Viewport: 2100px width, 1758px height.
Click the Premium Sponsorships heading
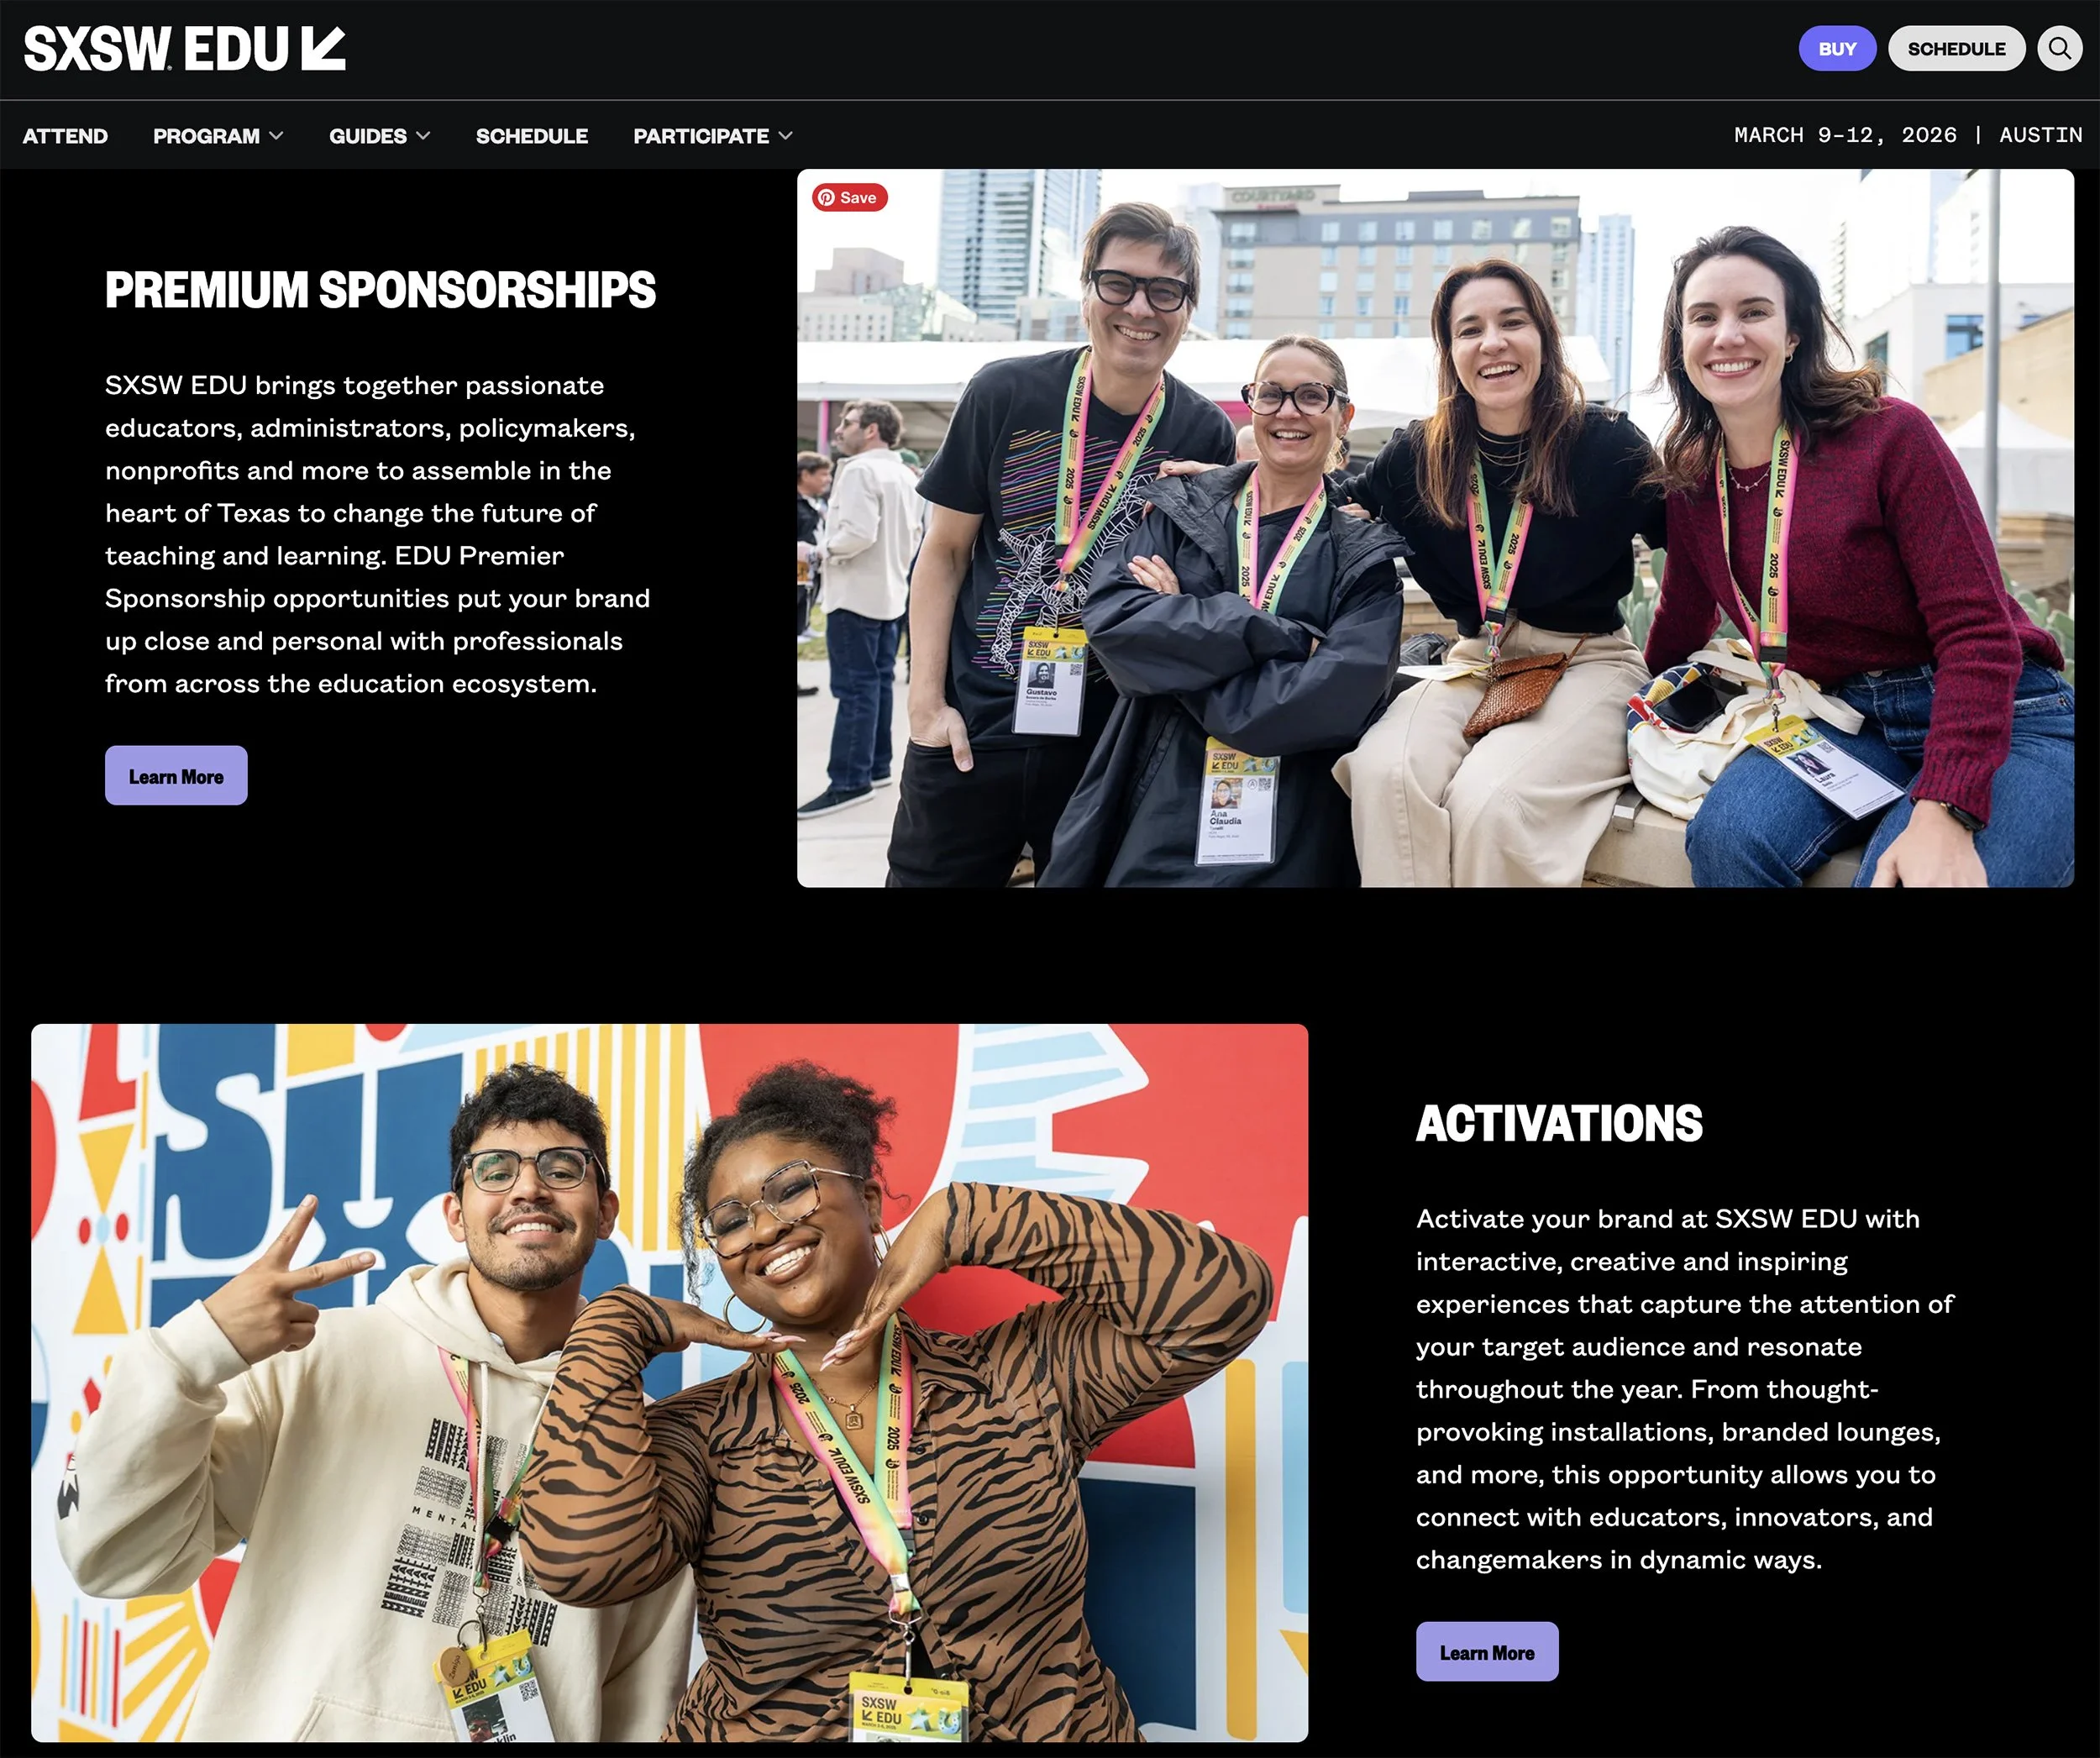click(380, 290)
